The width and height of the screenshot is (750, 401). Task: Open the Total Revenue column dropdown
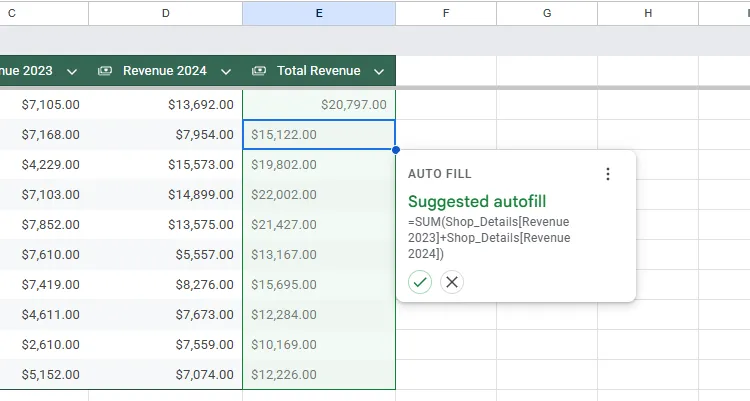tap(379, 71)
